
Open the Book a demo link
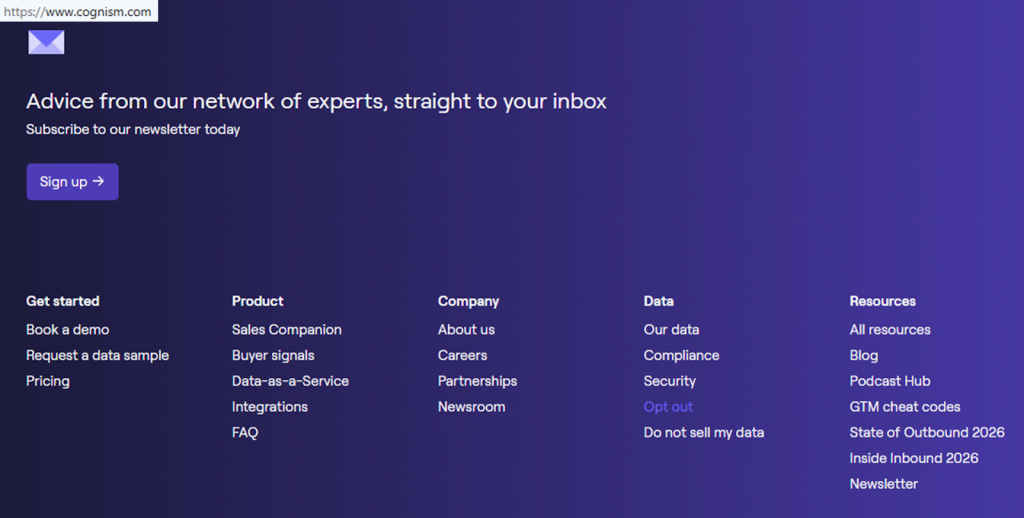point(68,330)
